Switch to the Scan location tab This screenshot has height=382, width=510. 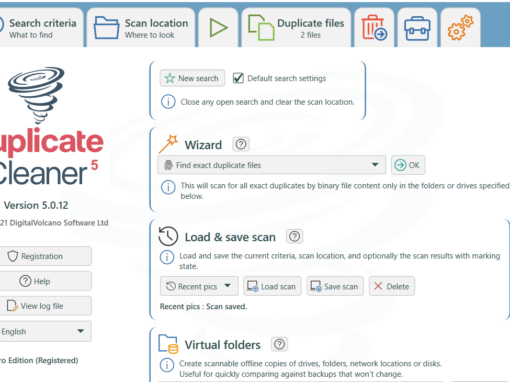click(x=141, y=28)
